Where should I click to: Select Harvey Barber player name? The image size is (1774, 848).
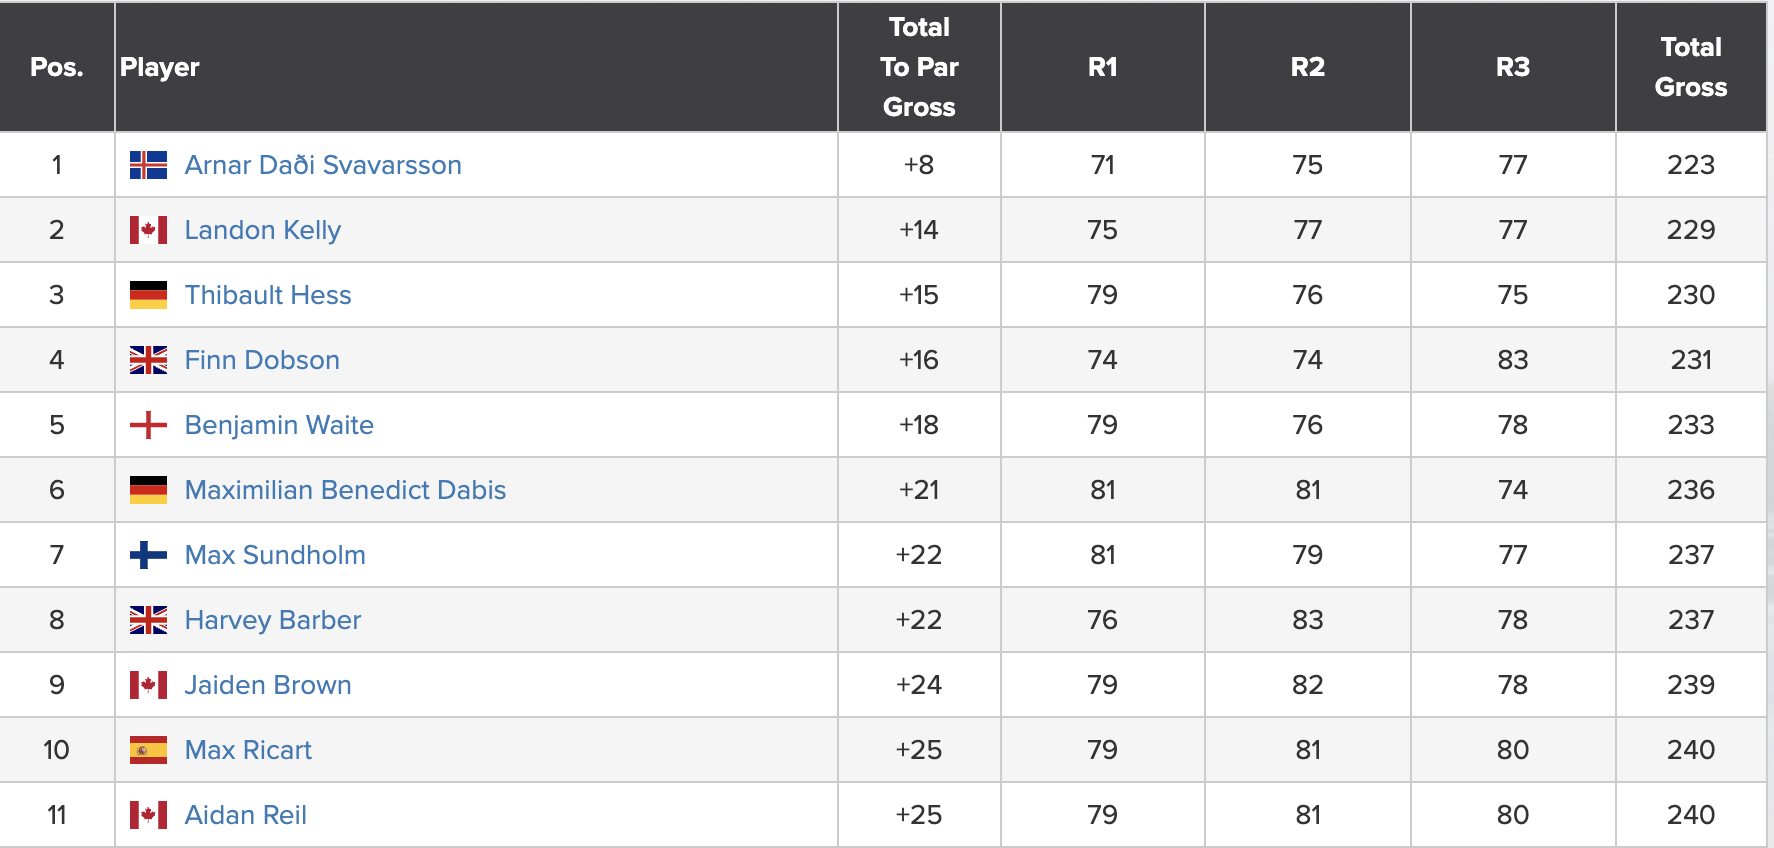click(273, 620)
